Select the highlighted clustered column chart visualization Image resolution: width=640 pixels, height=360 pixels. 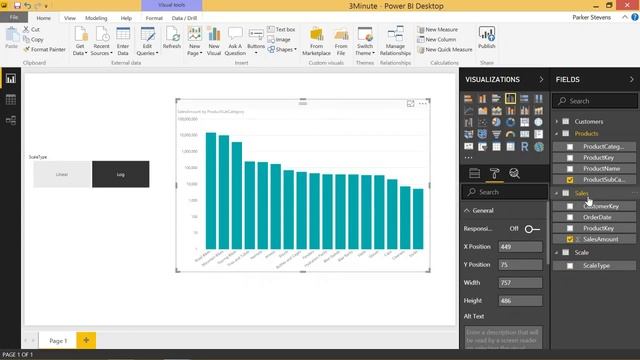[x=510, y=98]
